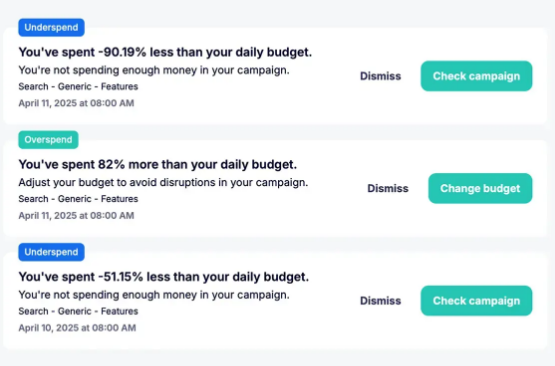Click the campaign name in the overspend alert
555x366 pixels.
click(x=78, y=199)
